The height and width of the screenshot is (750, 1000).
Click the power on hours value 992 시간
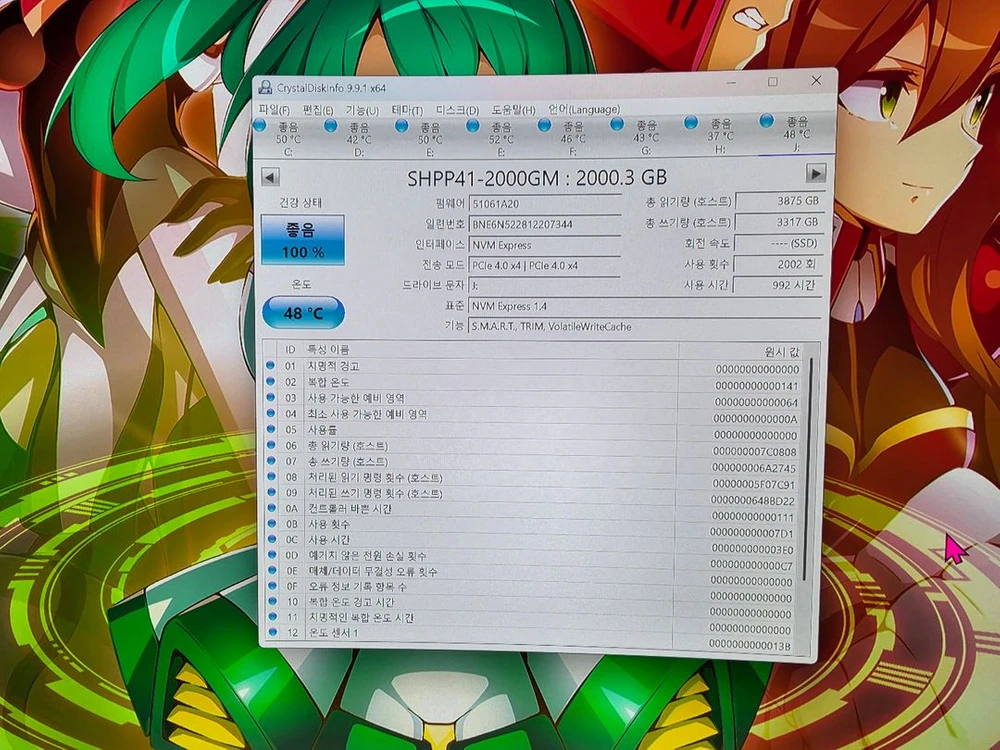click(777, 284)
